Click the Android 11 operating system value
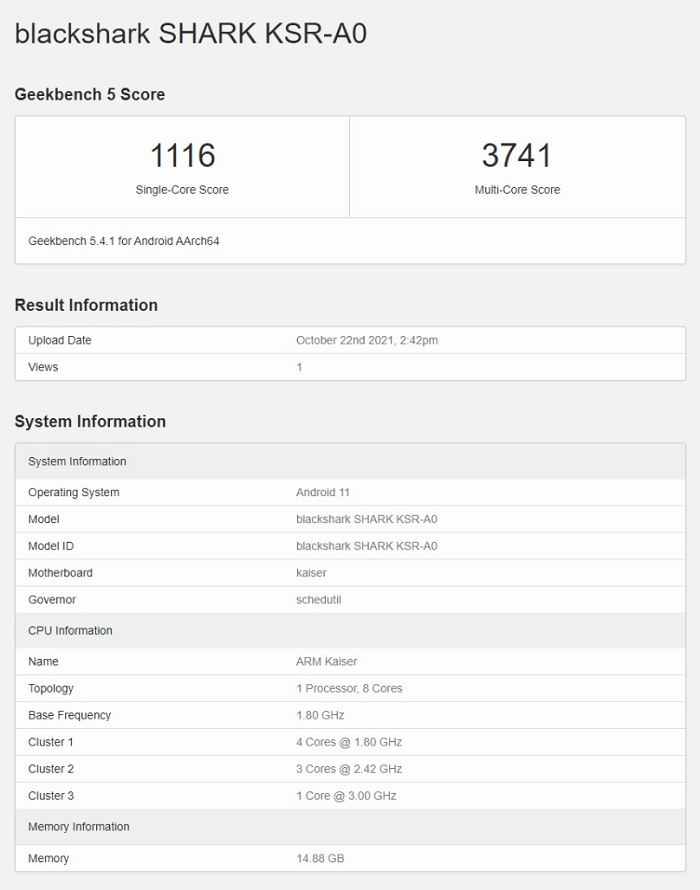The height and width of the screenshot is (890, 700). point(323,492)
